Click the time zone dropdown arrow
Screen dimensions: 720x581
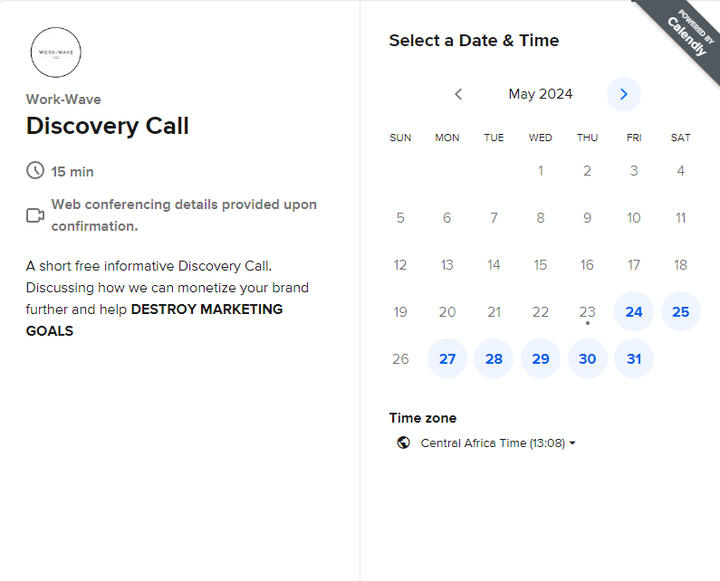coord(572,443)
